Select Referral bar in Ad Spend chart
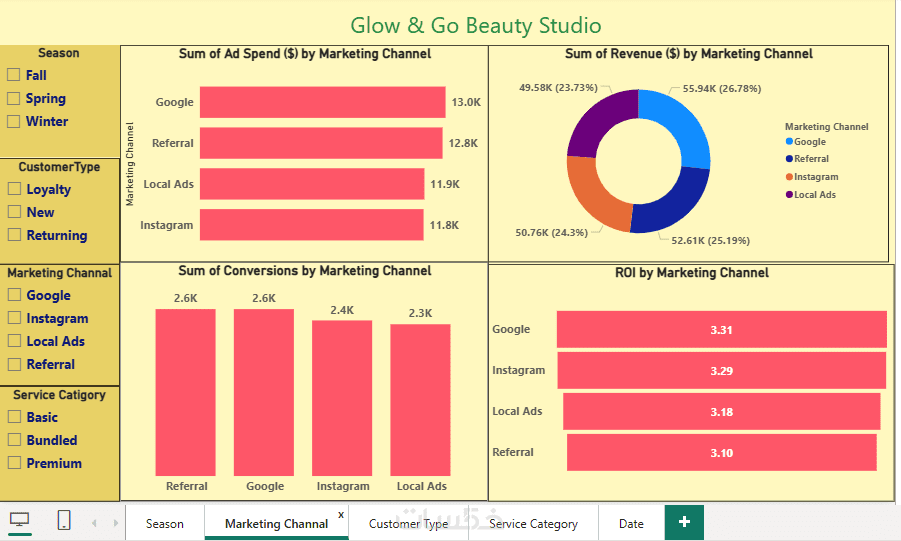 (321, 143)
